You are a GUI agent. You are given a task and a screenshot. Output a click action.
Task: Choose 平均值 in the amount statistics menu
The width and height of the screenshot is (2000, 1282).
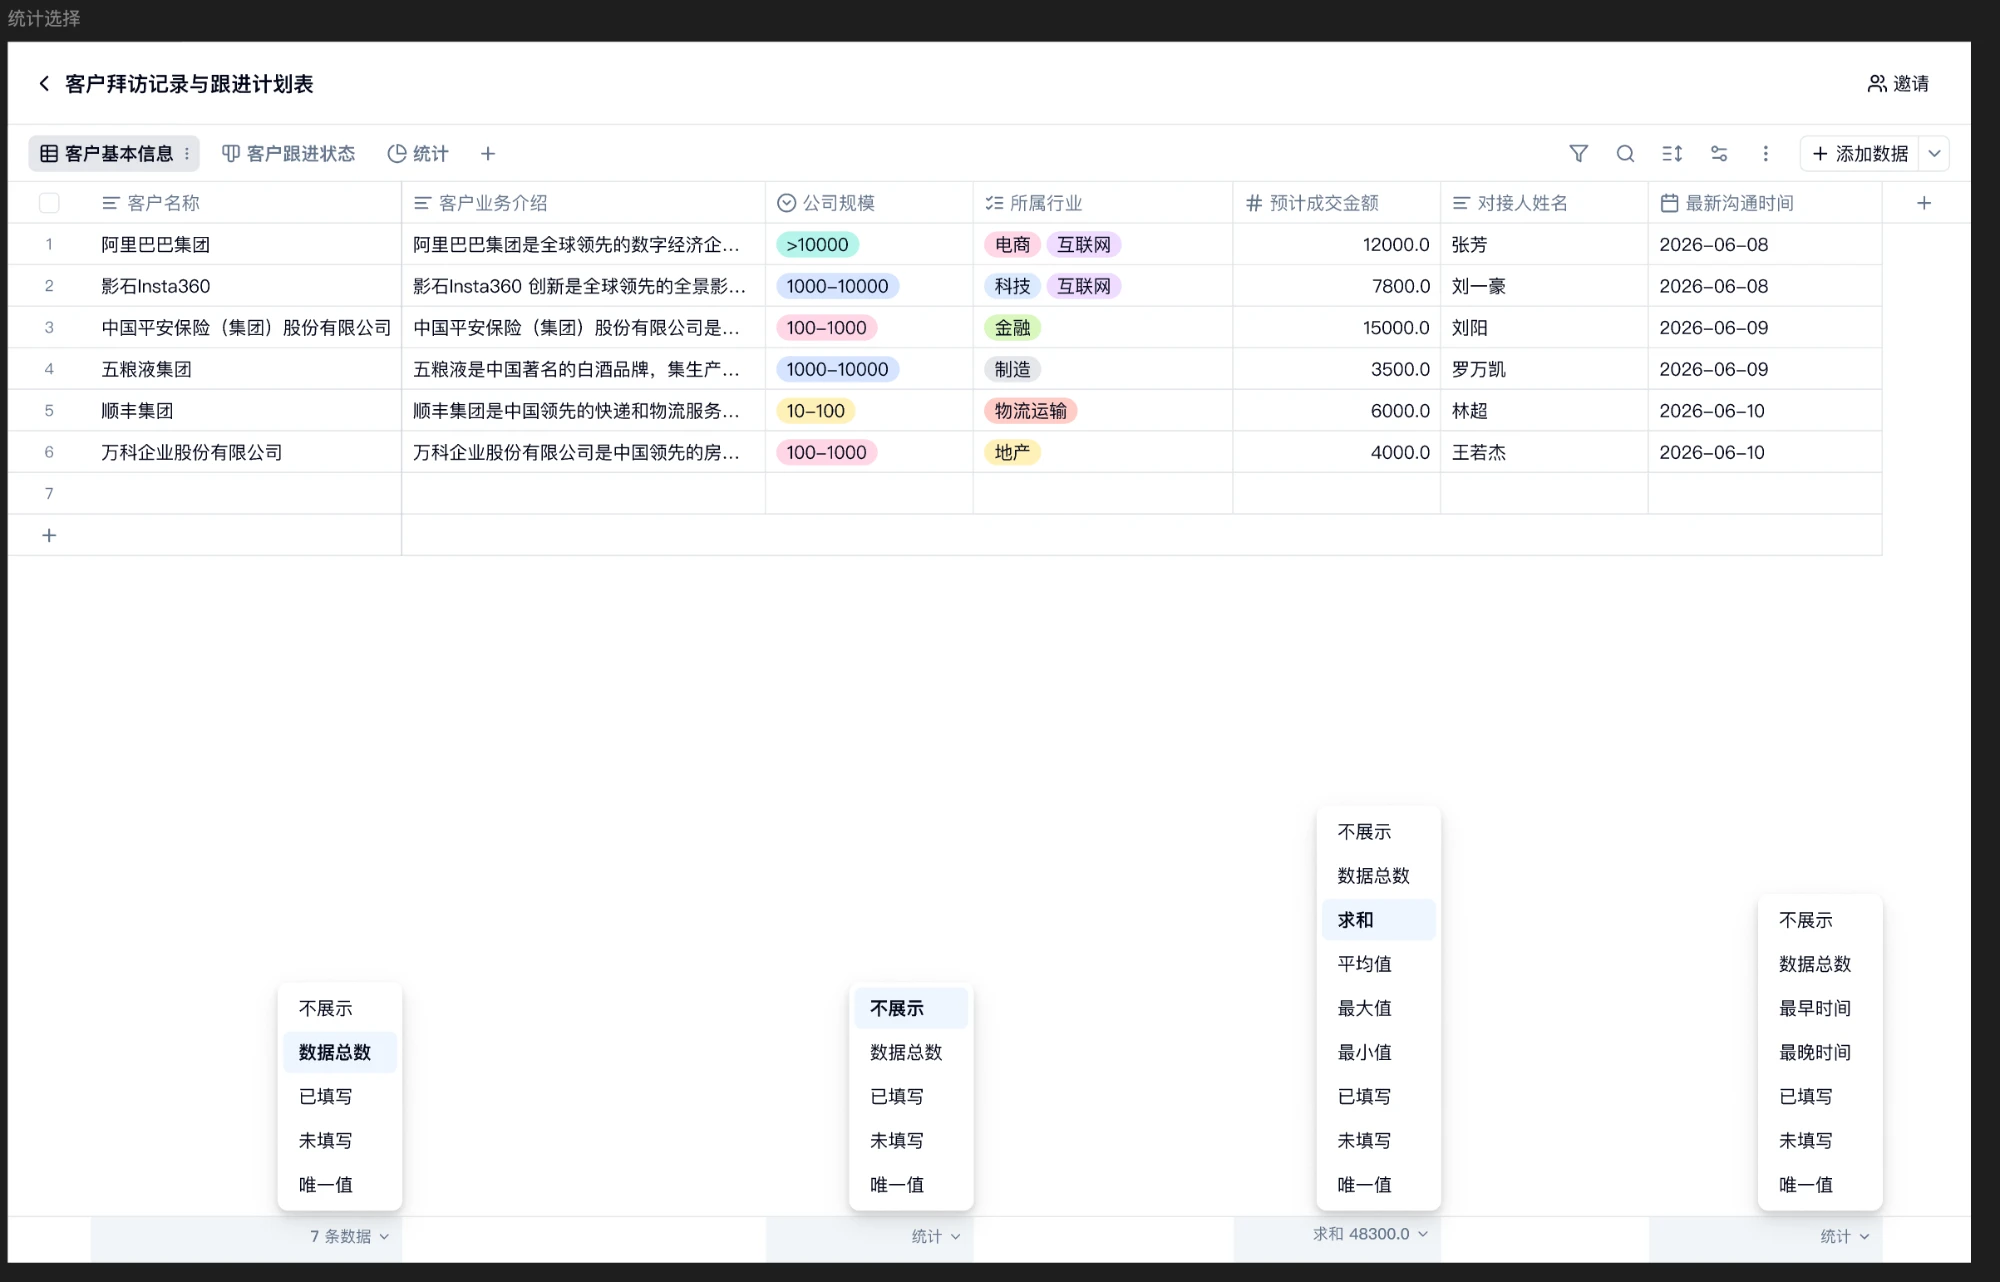1378,964
